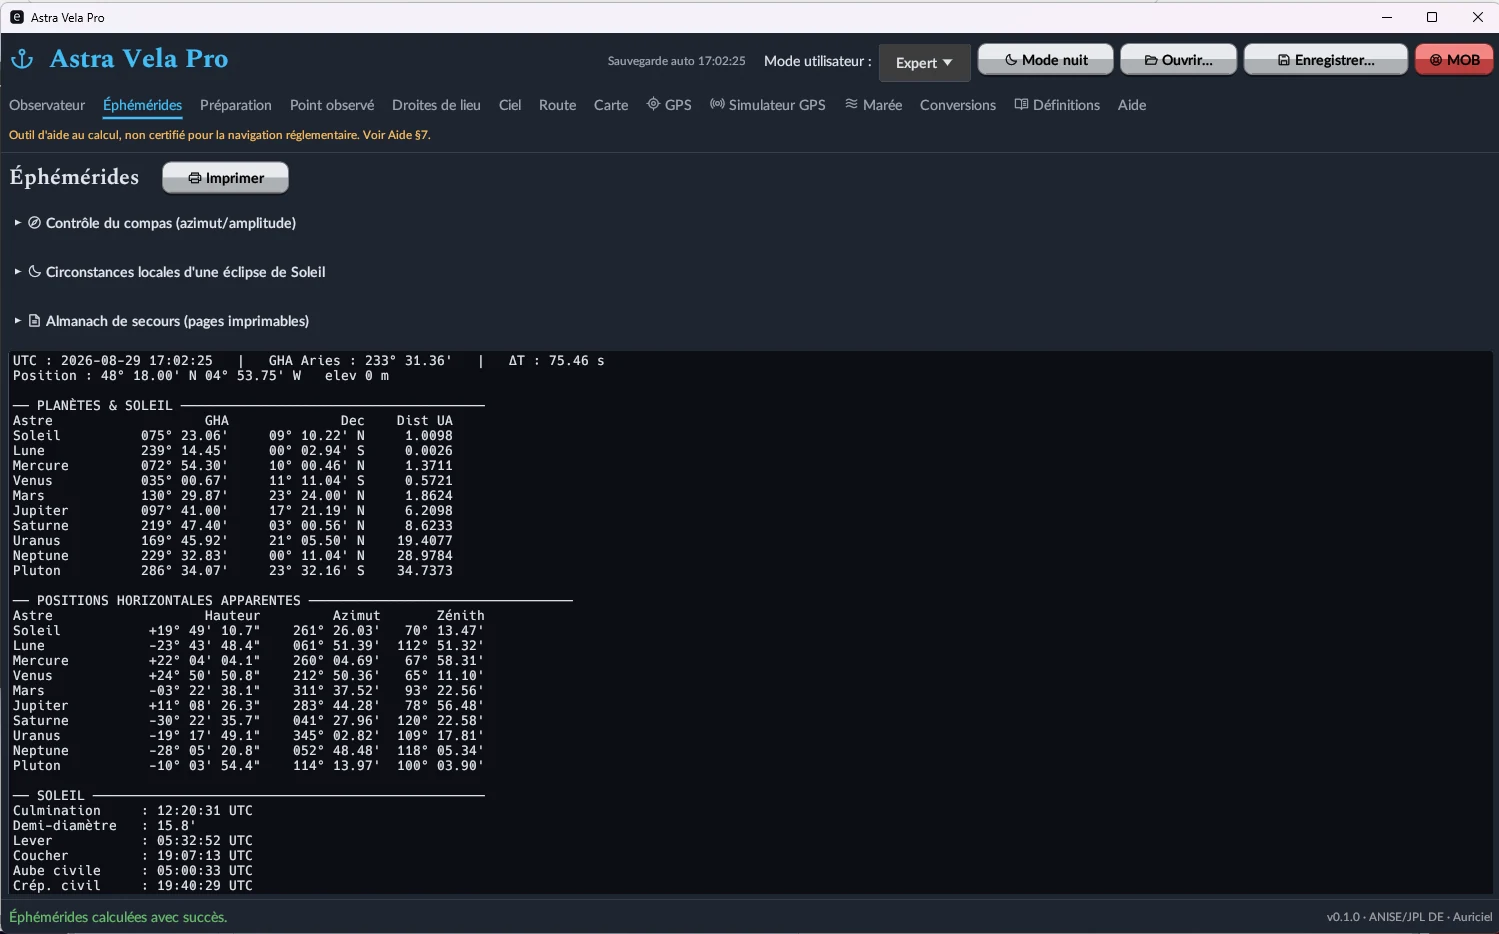Click the Mode utilisateur label
Viewport: 1499px width, 934px height.
click(818, 61)
